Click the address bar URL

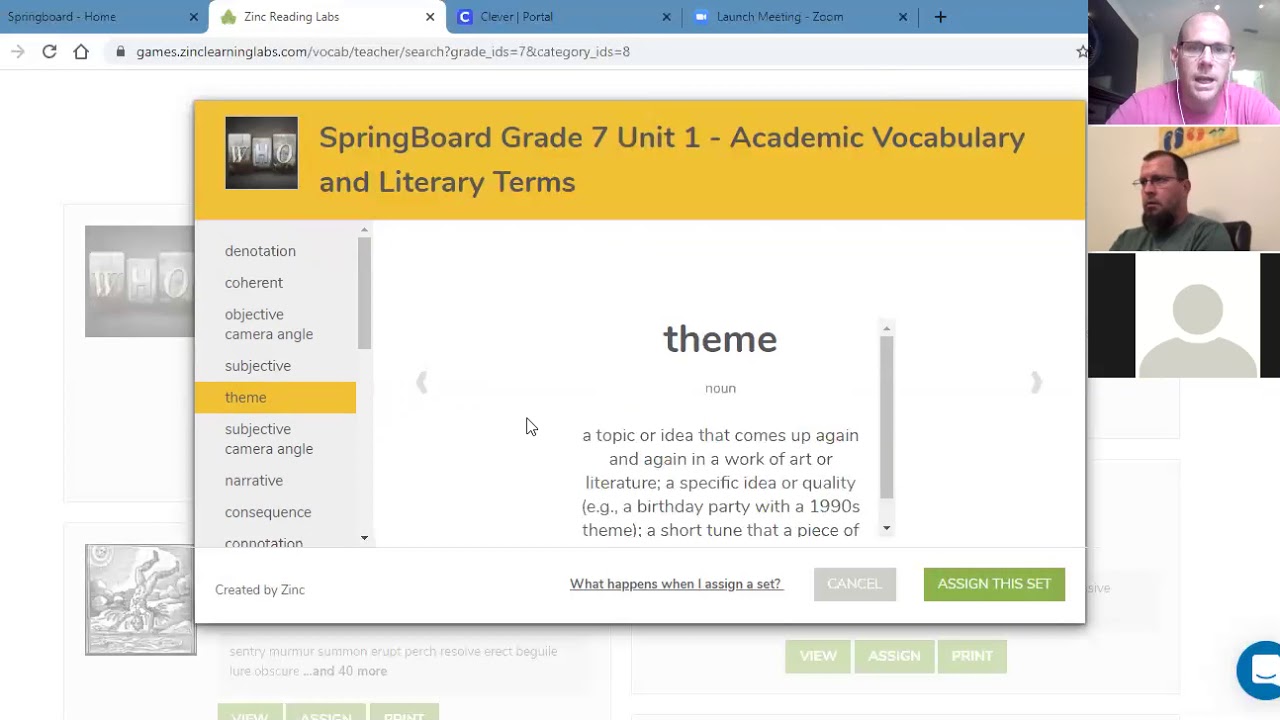[x=383, y=52]
